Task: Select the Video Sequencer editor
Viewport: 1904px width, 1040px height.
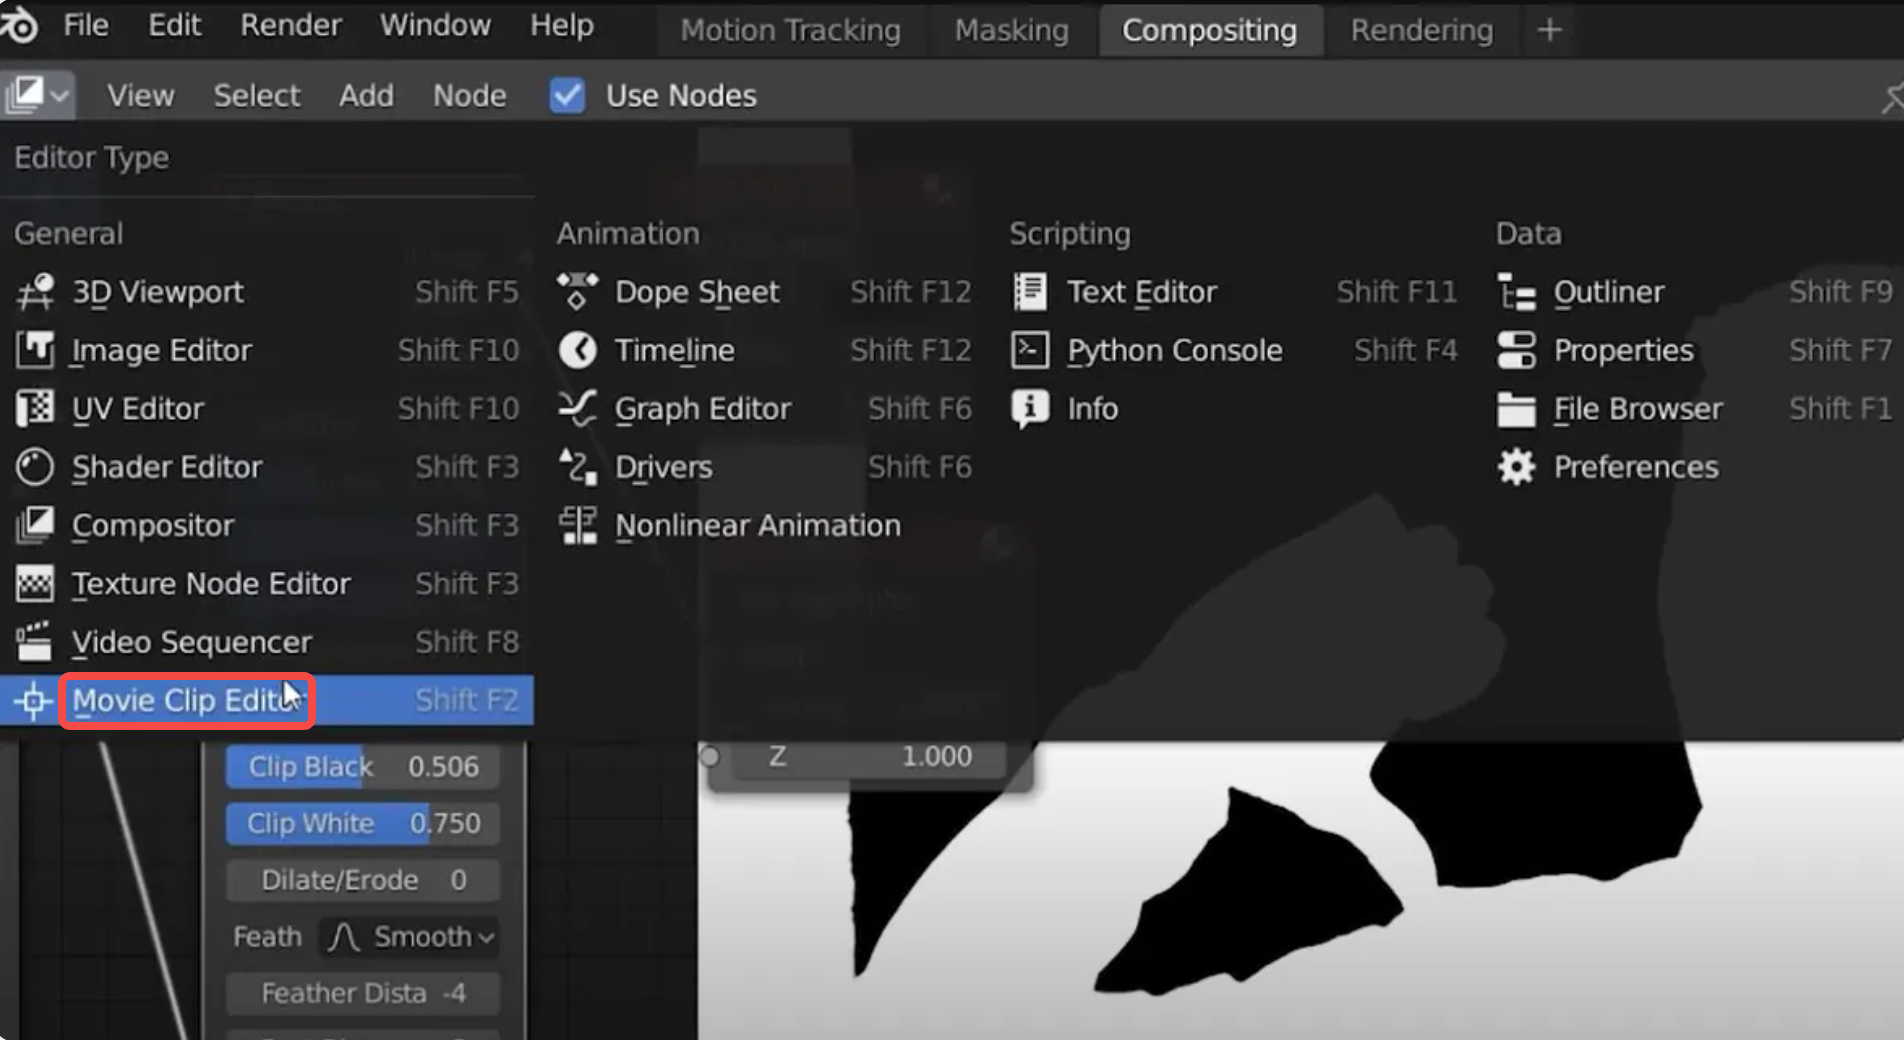Action: click(190, 641)
